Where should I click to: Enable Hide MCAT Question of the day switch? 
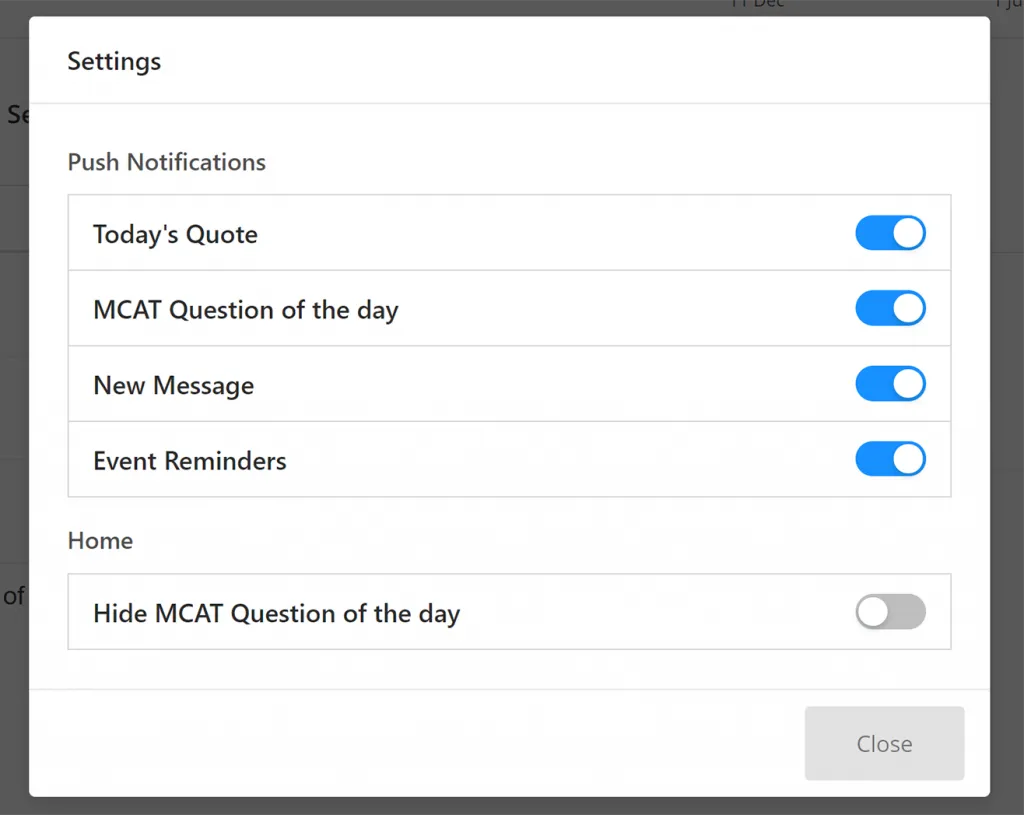click(x=890, y=612)
